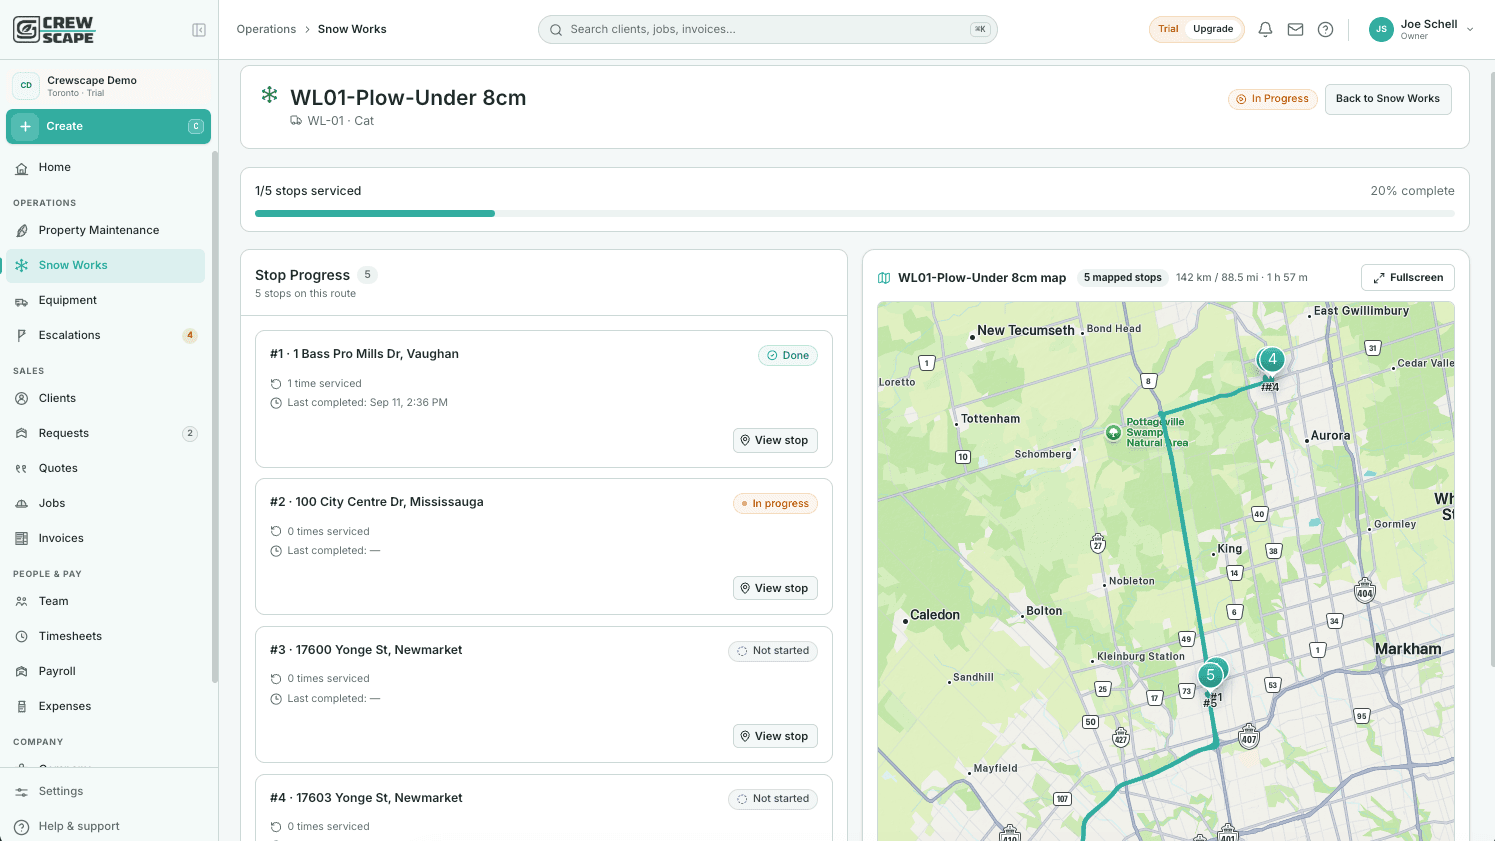View stop for 1 Bass Pro Mills Dr
This screenshot has width=1495, height=841.
[x=775, y=440]
